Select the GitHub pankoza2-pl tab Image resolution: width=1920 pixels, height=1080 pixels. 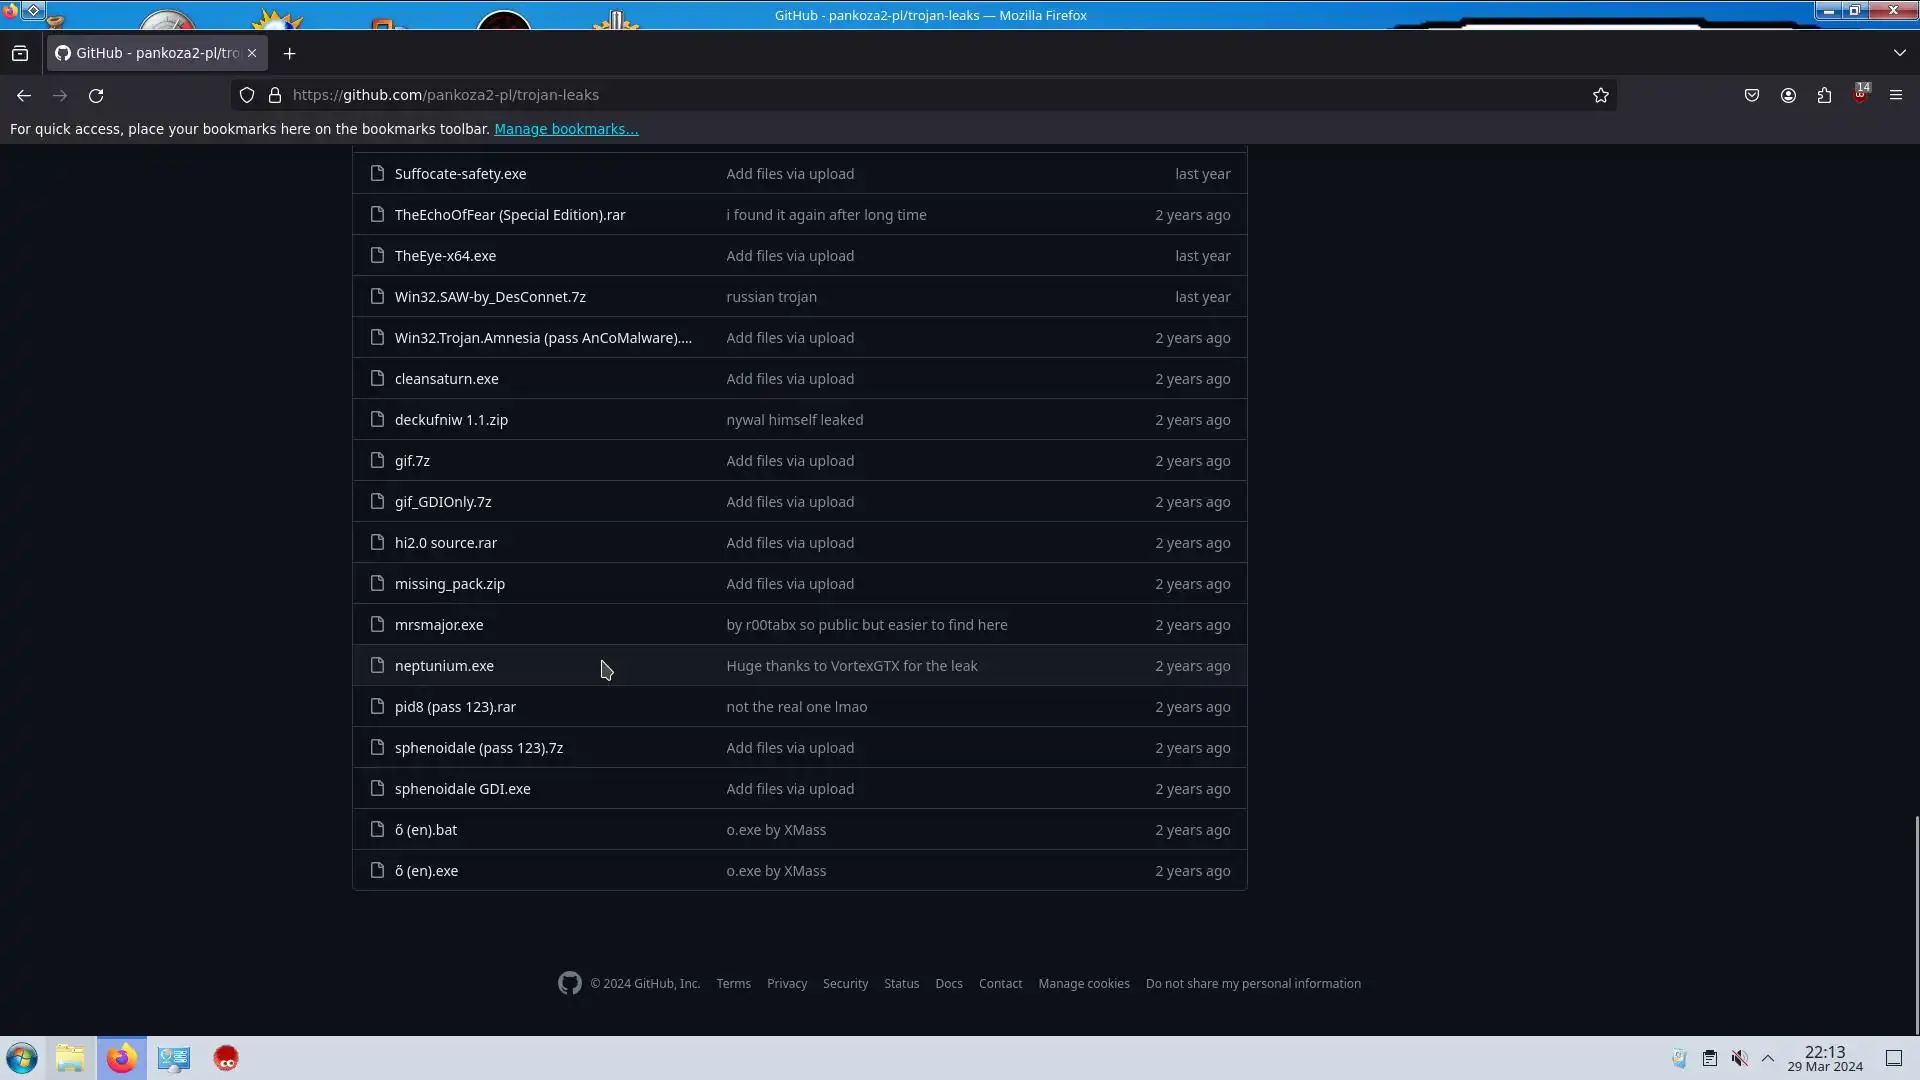point(150,53)
